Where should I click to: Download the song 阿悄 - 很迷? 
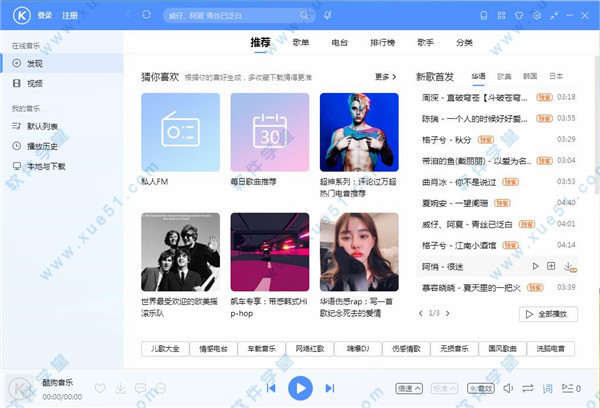click(569, 266)
